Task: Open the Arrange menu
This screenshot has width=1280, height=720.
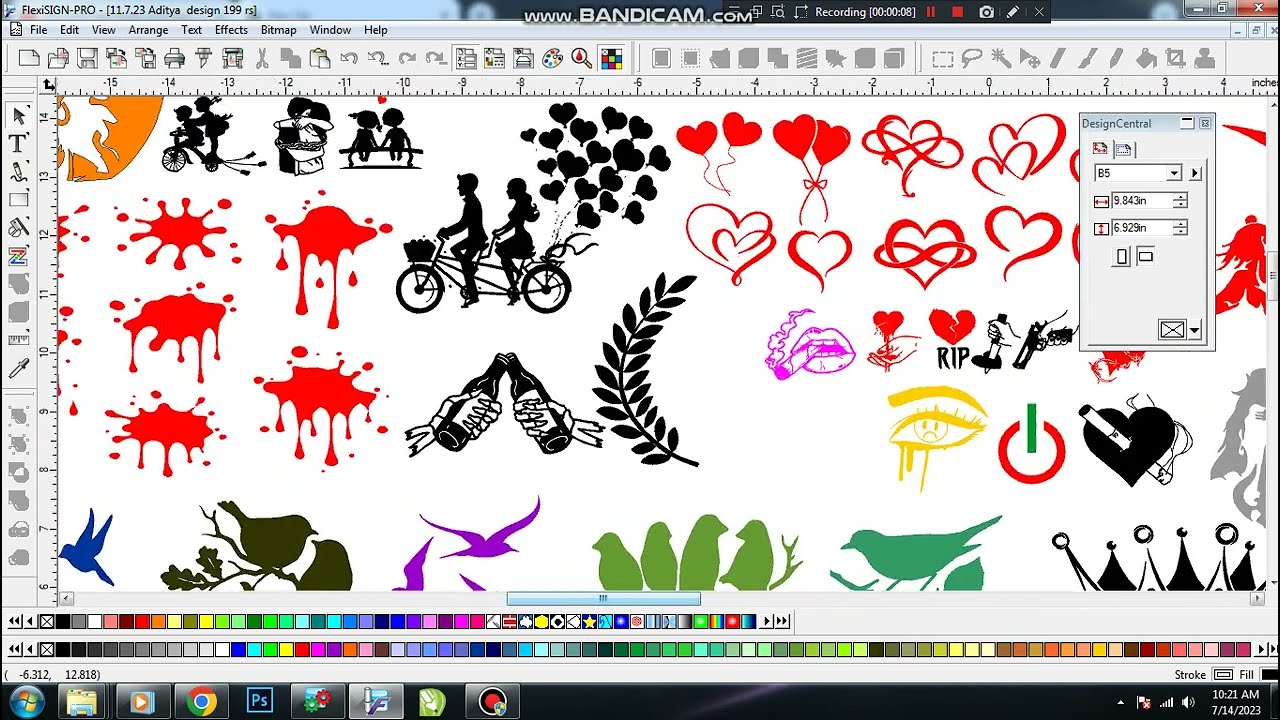Action: (x=148, y=30)
